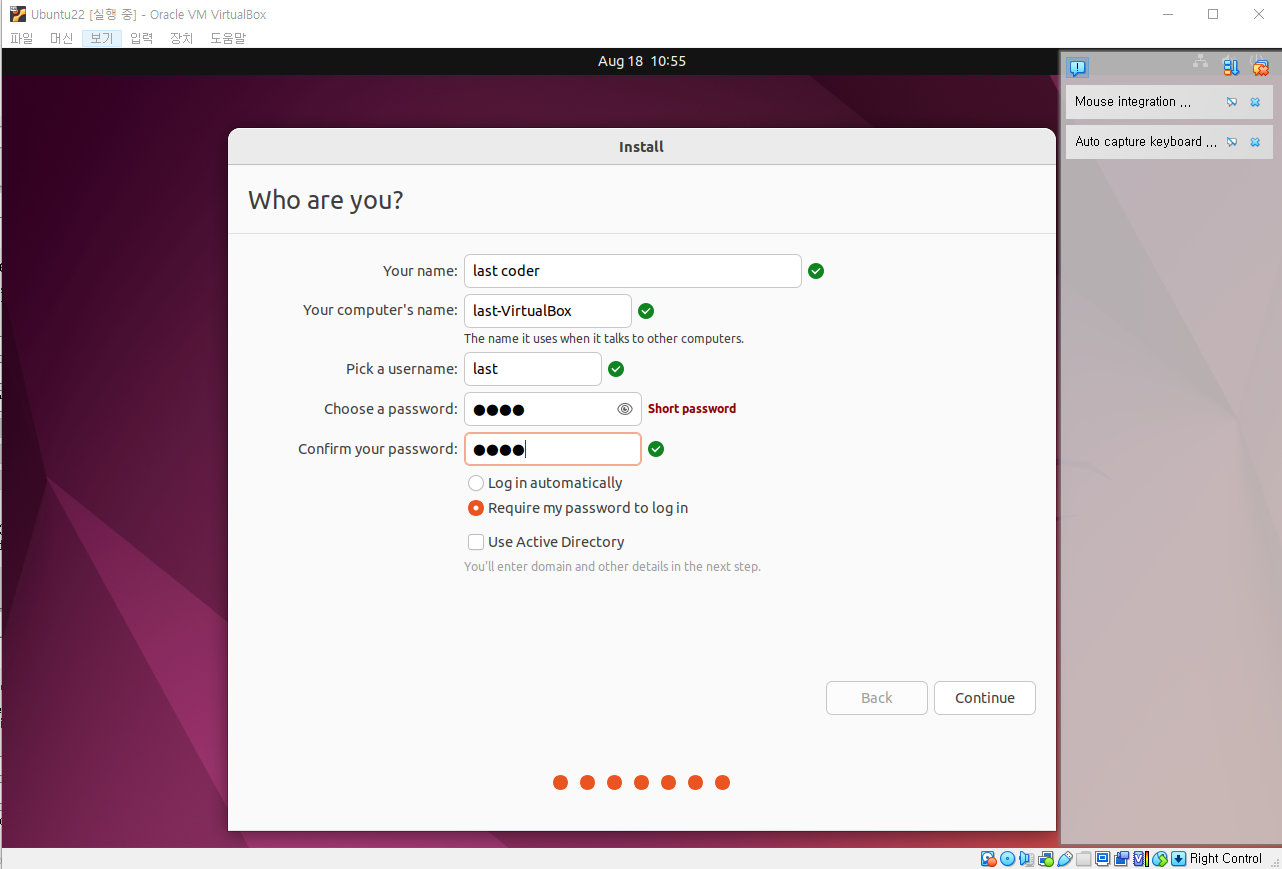Dismiss the Mouse integration notification
This screenshot has height=869, width=1282.
(1255, 102)
